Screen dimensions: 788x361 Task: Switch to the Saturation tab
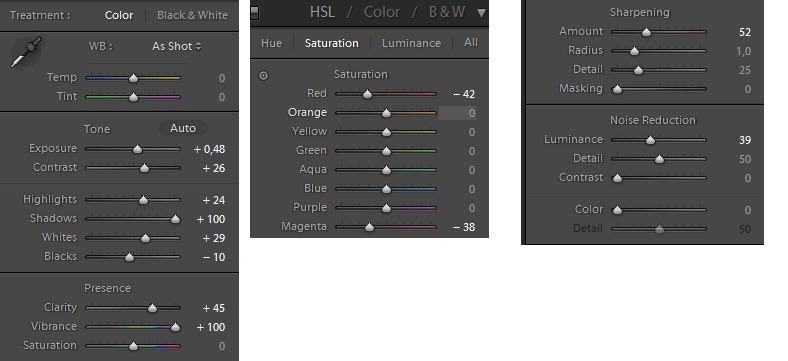(332, 43)
